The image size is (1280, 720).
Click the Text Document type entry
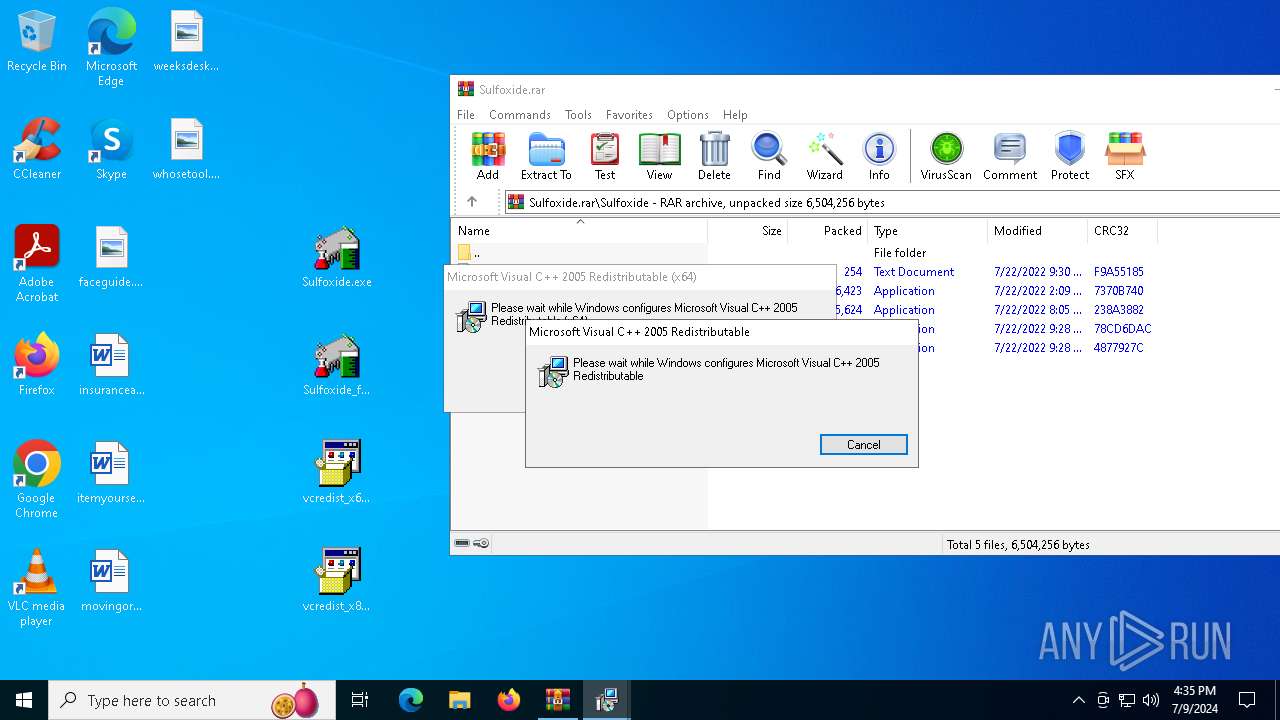pos(914,272)
